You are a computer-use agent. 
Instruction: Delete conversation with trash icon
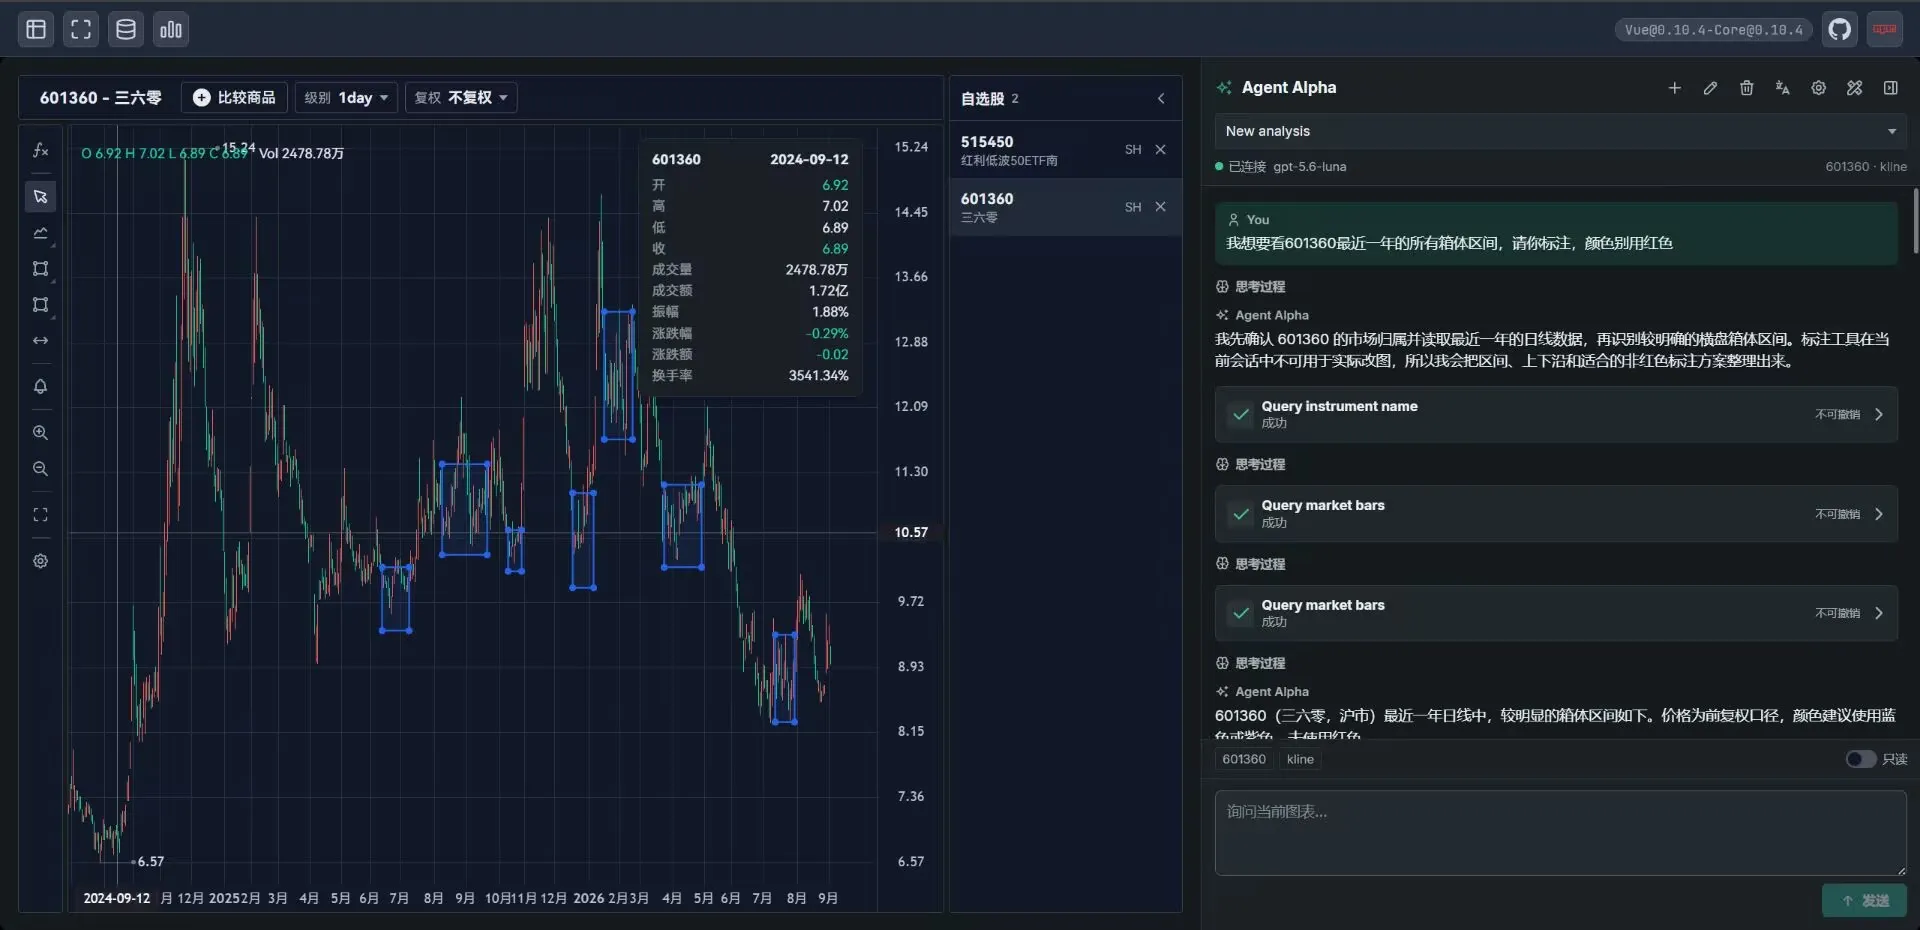(1746, 88)
